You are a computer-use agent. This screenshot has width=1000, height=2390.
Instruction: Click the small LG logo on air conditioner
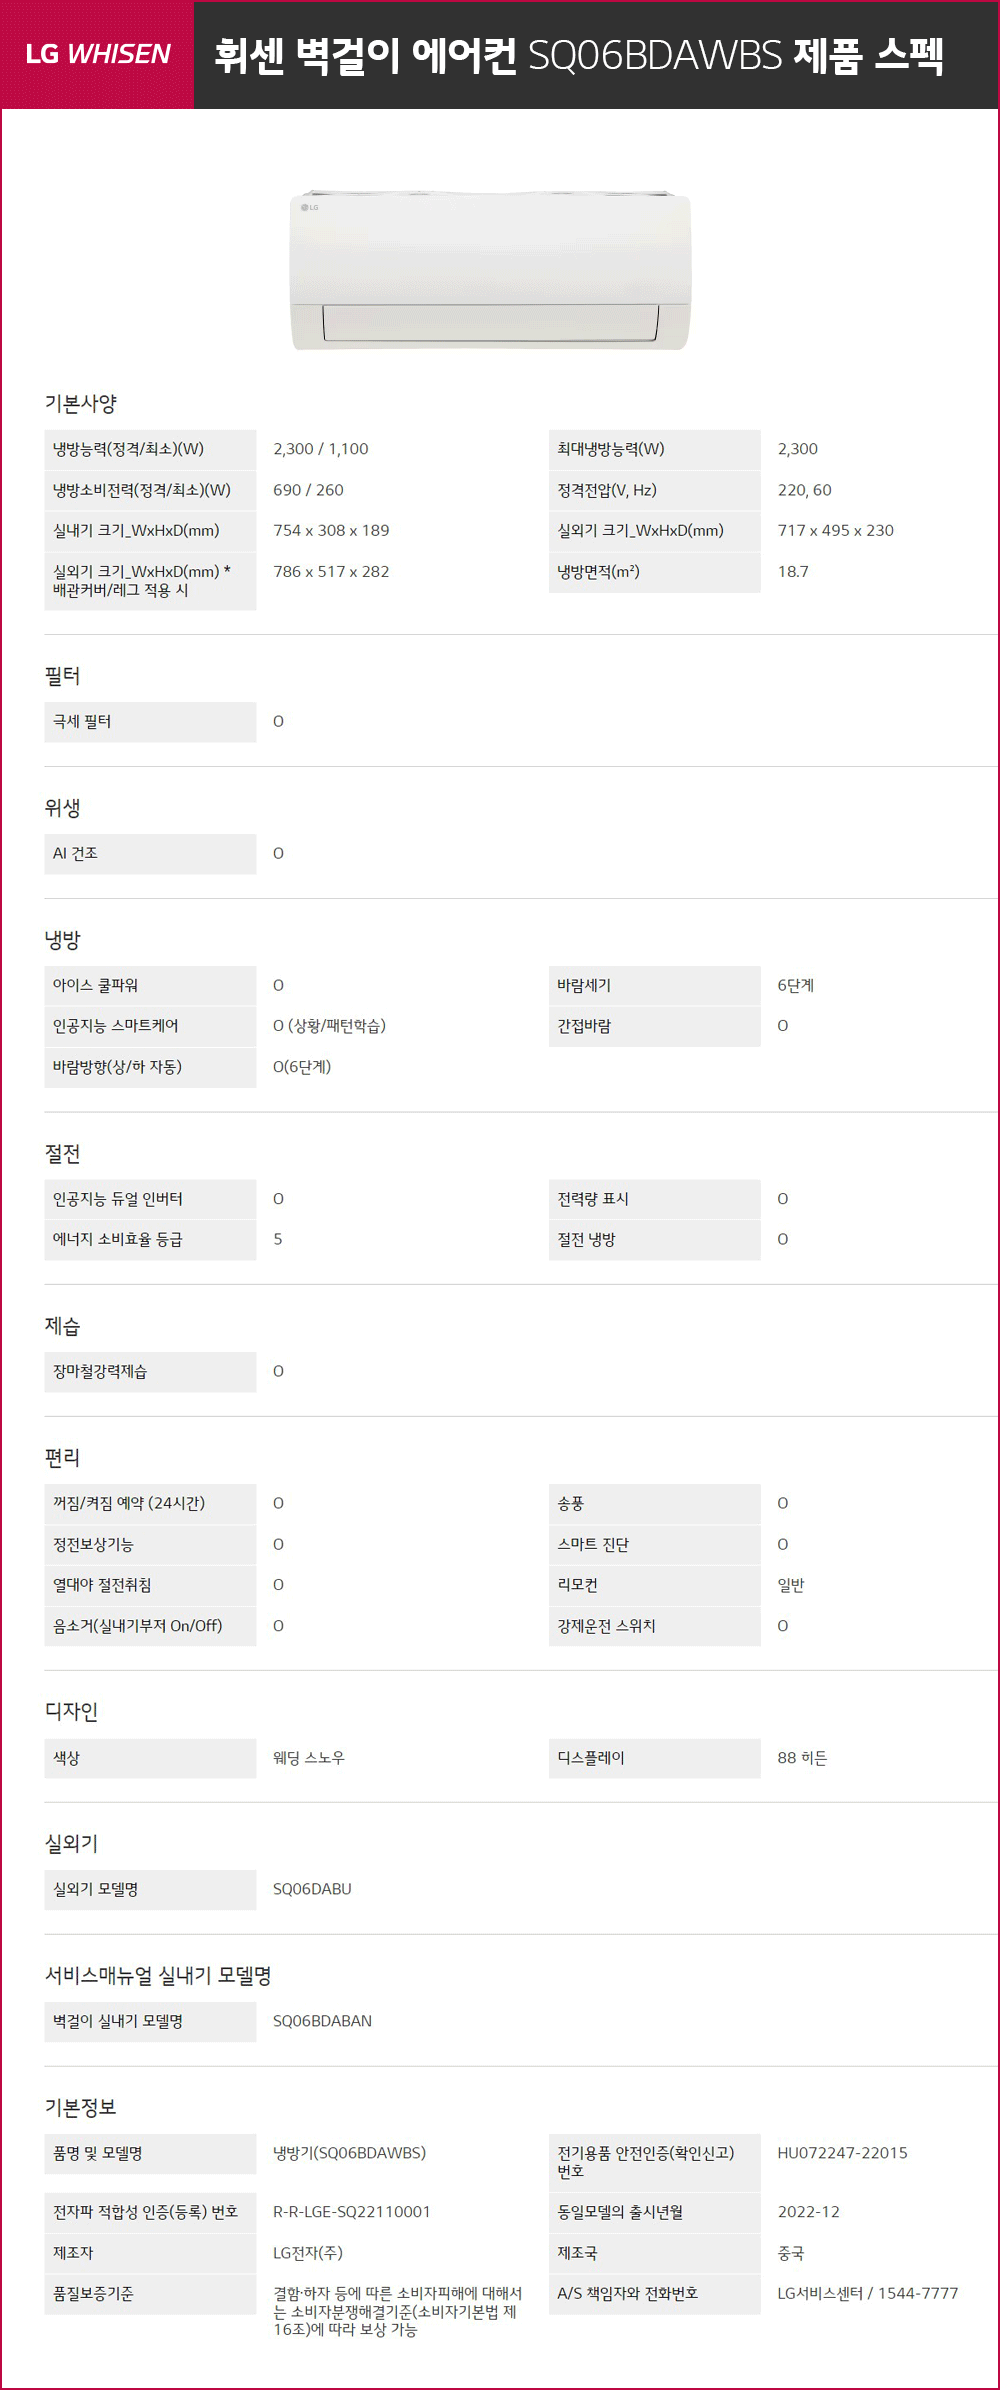pyautogui.click(x=310, y=208)
